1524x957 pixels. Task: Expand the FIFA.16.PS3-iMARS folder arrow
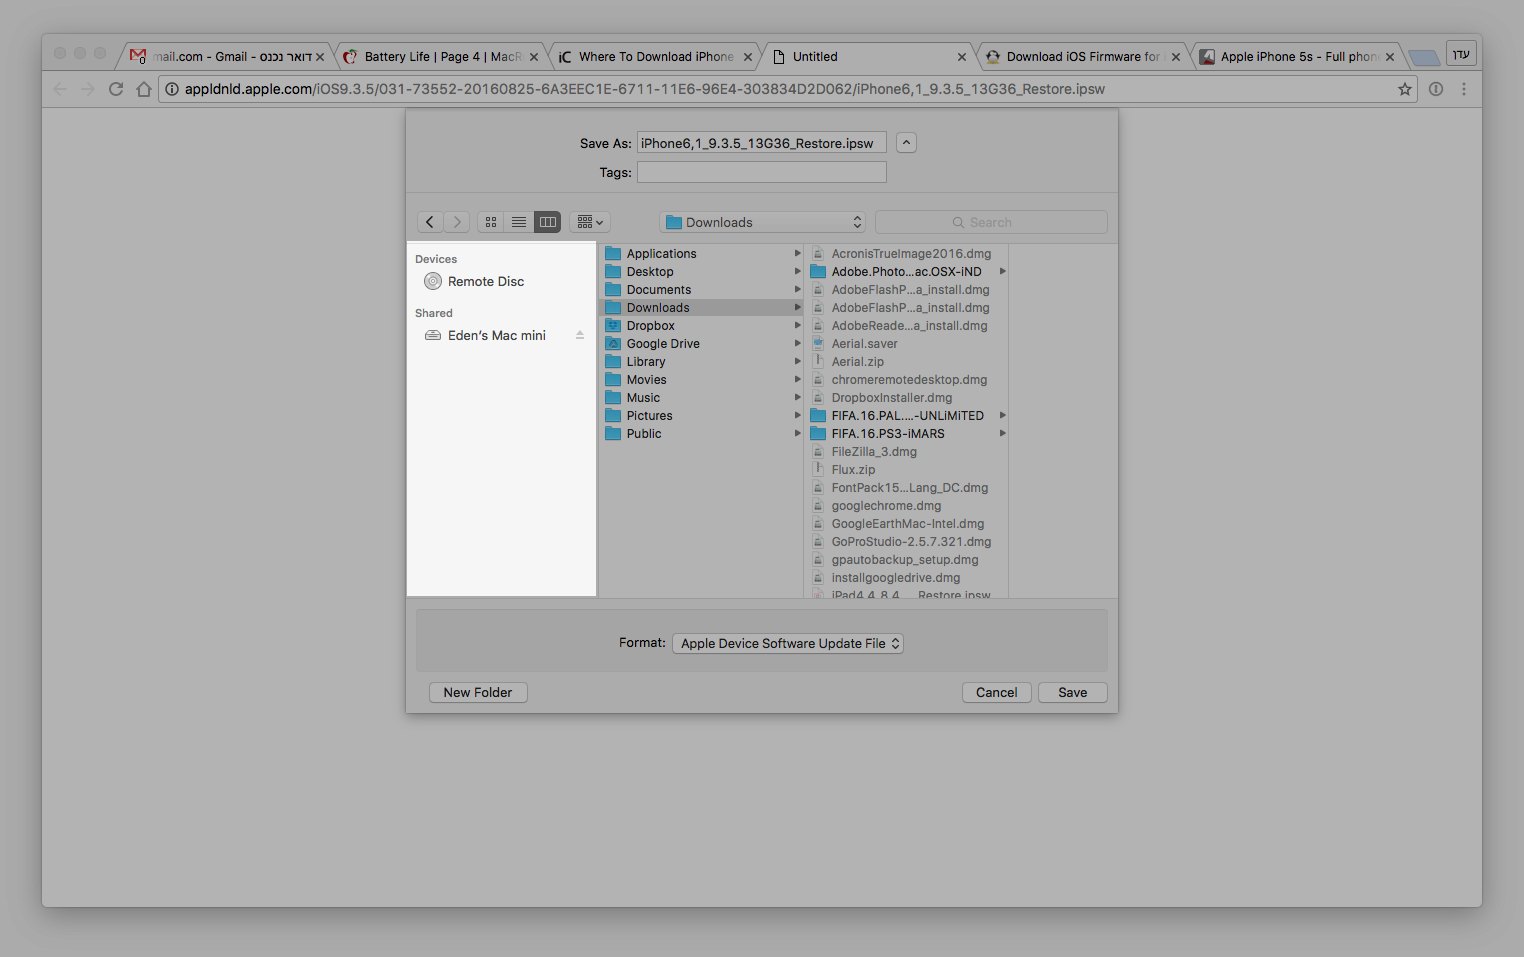pyautogui.click(x=1002, y=433)
